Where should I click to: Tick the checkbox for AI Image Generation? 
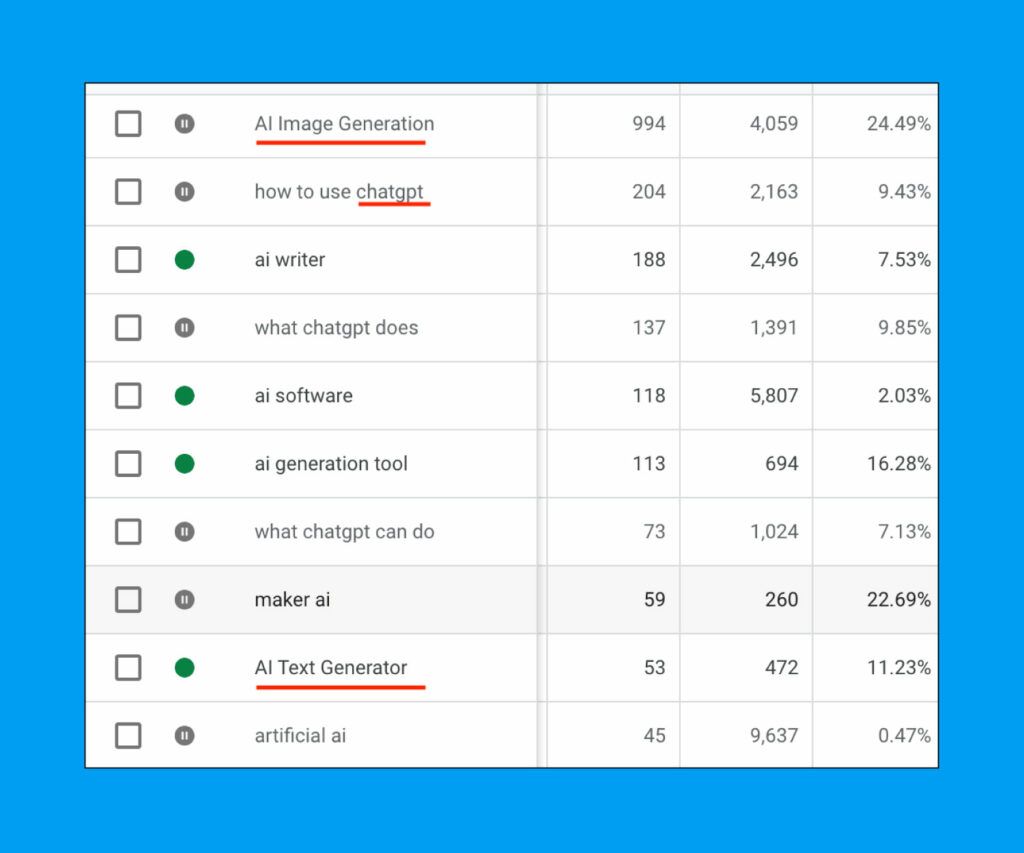(x=128, y=123)
